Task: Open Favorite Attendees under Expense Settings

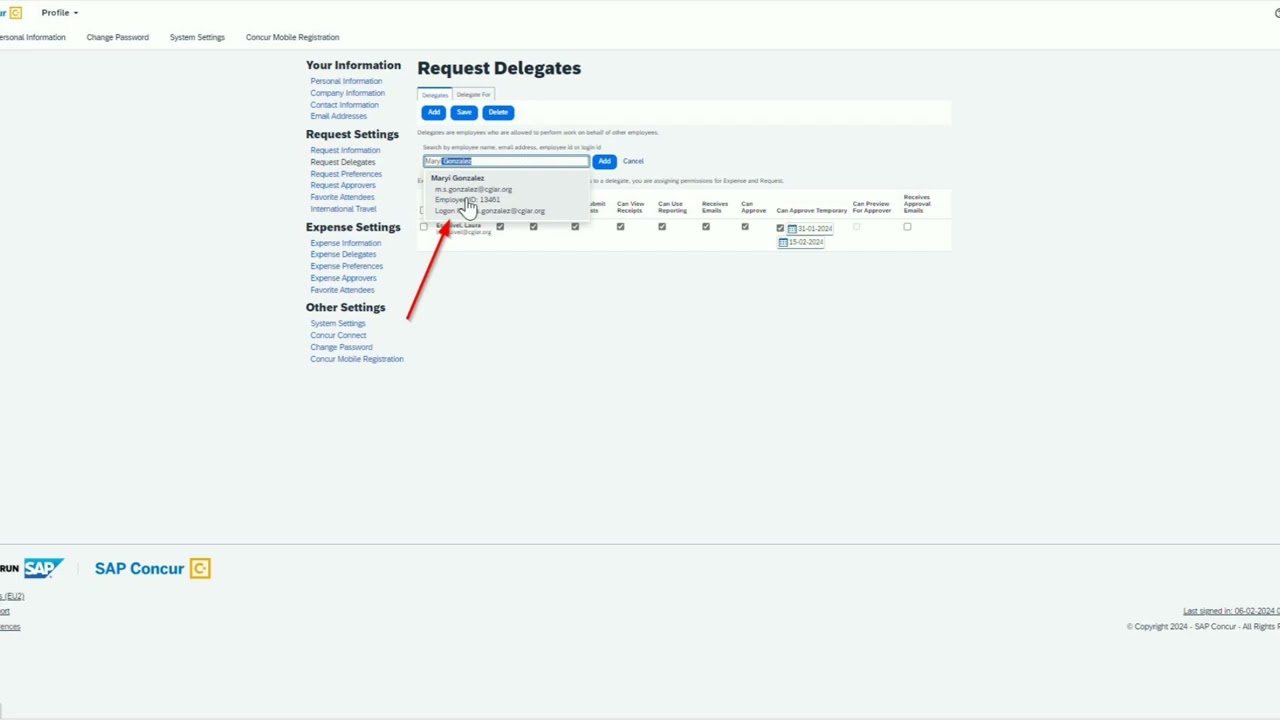Action: 342,290
